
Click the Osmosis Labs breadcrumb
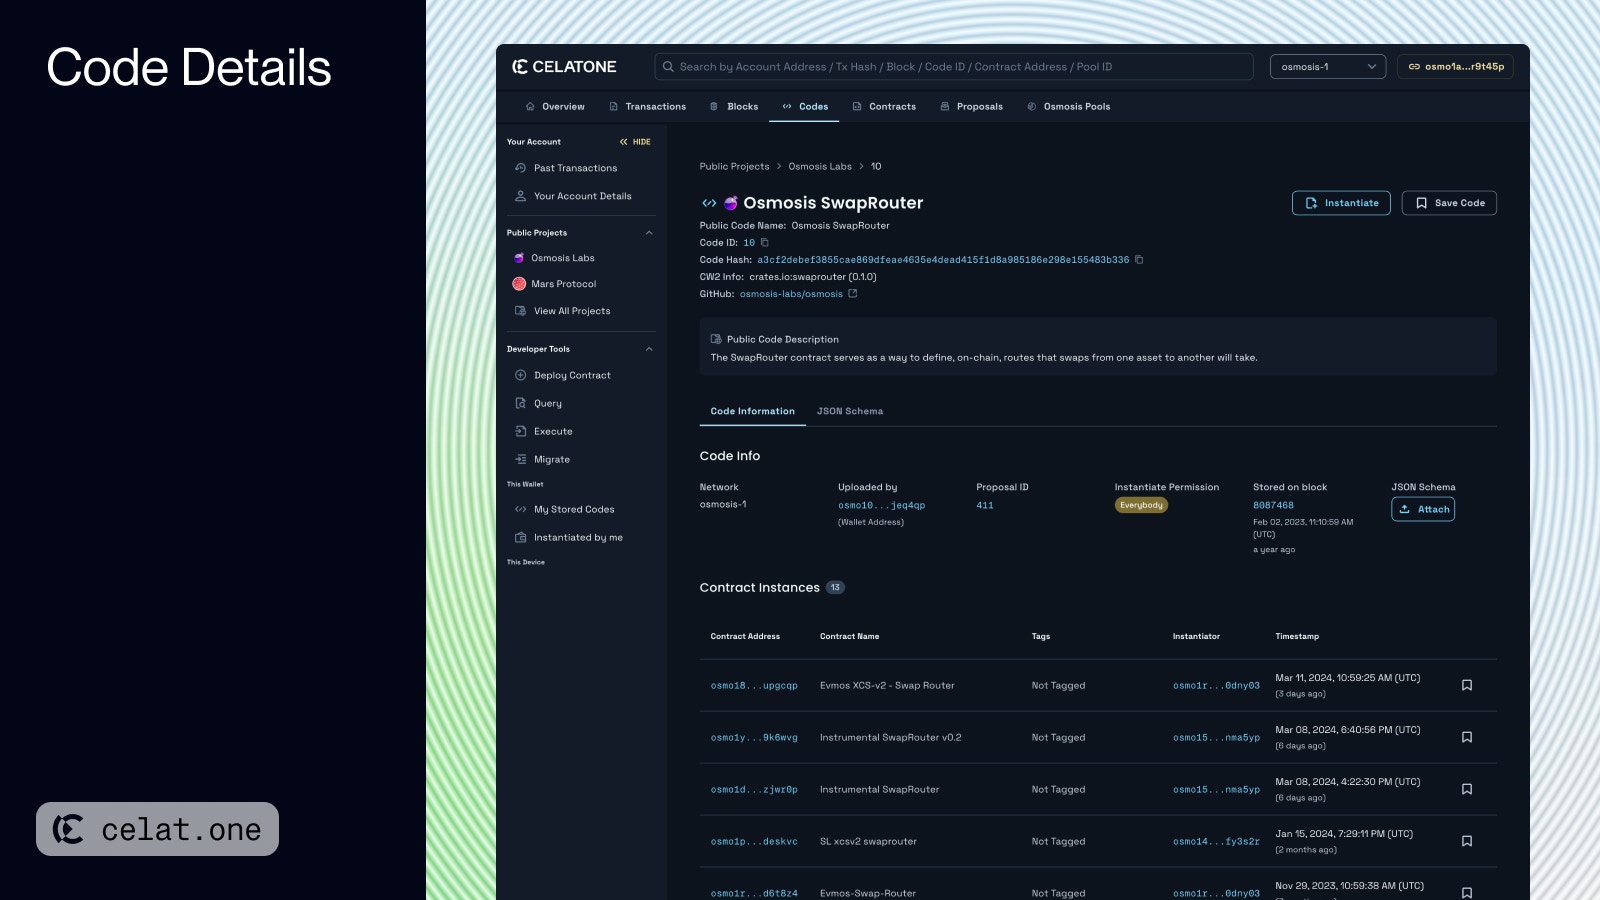[x=820, y=167]
